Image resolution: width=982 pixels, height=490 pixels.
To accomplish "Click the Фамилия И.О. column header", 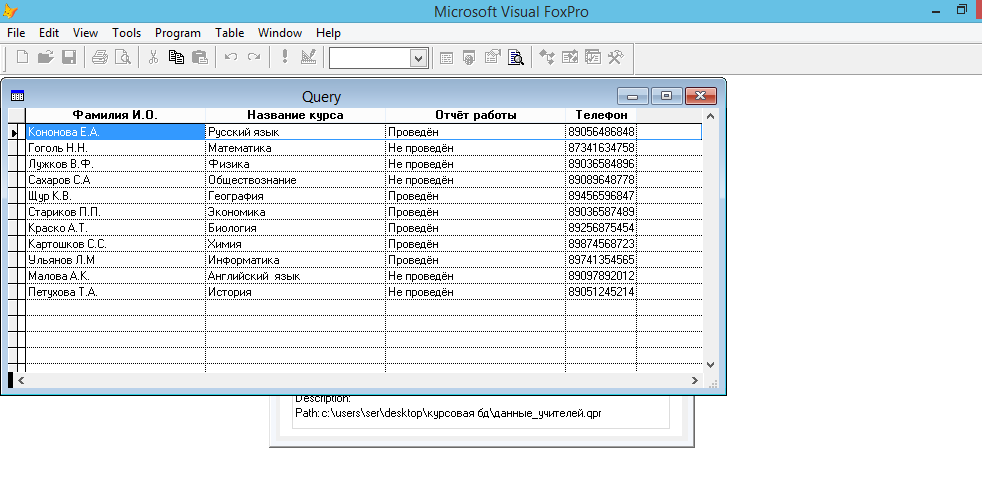I will [x=115, y=115].
